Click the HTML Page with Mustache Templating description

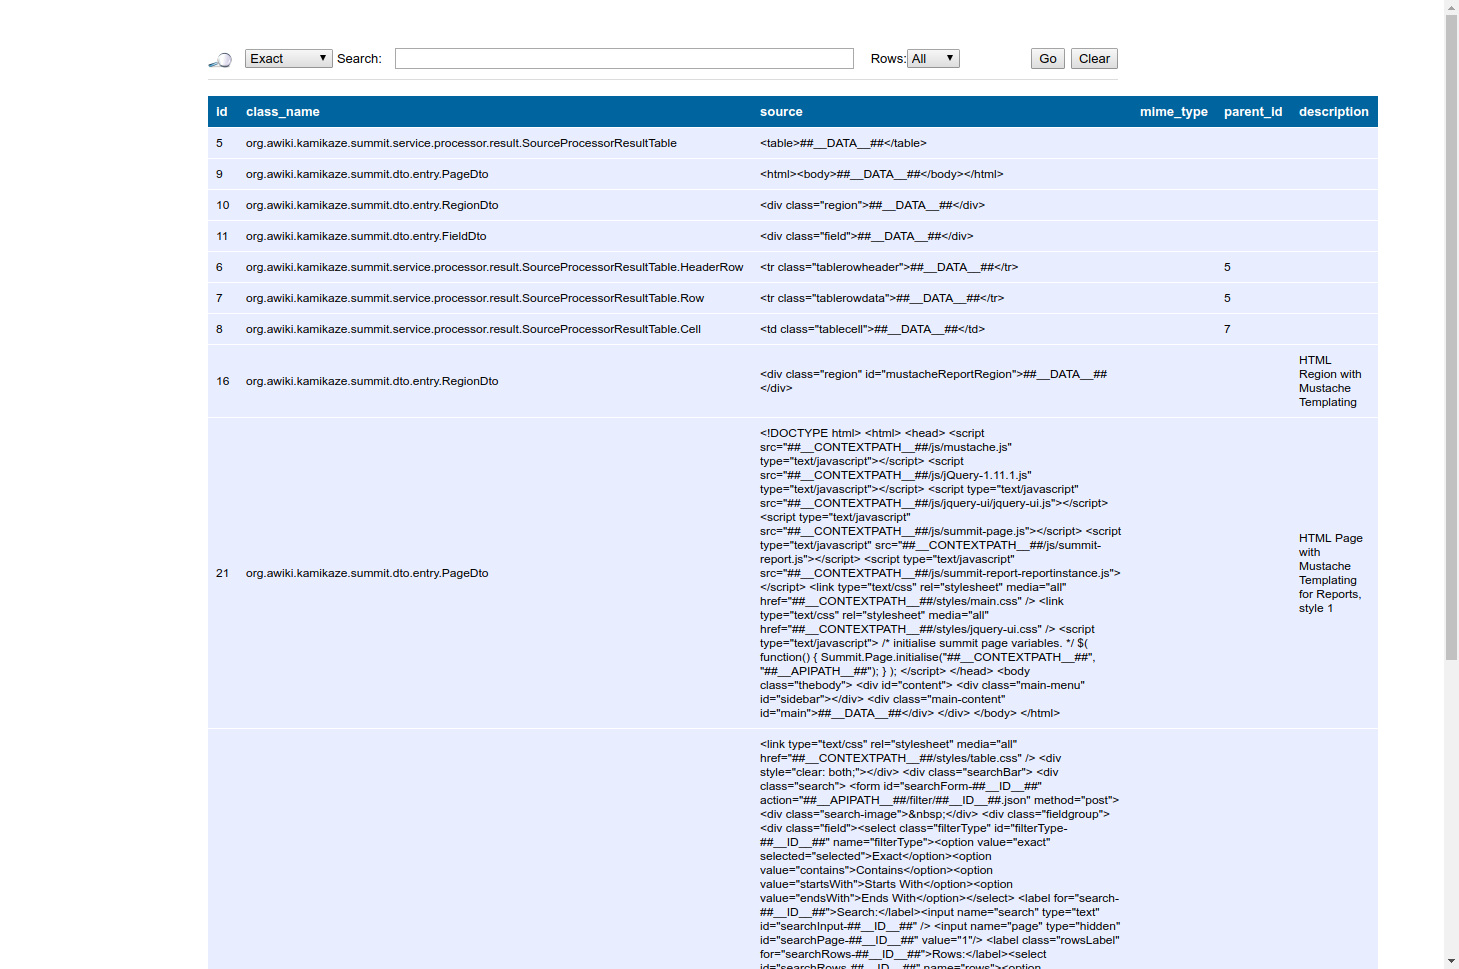coord(1331,573)
